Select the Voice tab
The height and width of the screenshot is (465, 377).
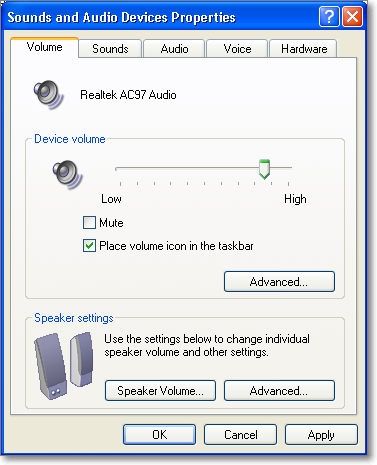point(237,49)
